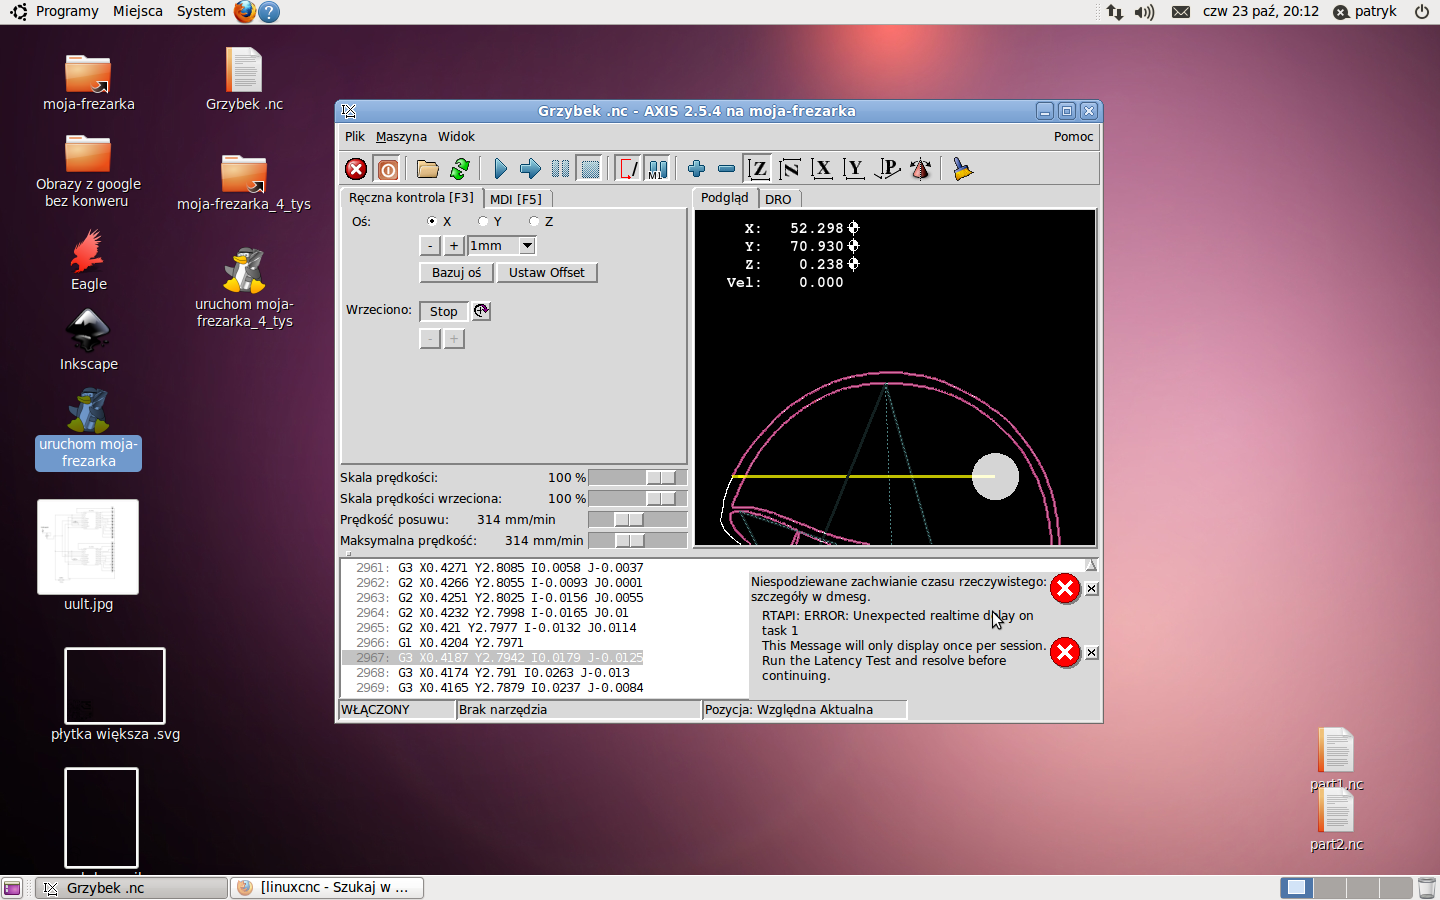Stop program execution with square icon

click(590, 169)
